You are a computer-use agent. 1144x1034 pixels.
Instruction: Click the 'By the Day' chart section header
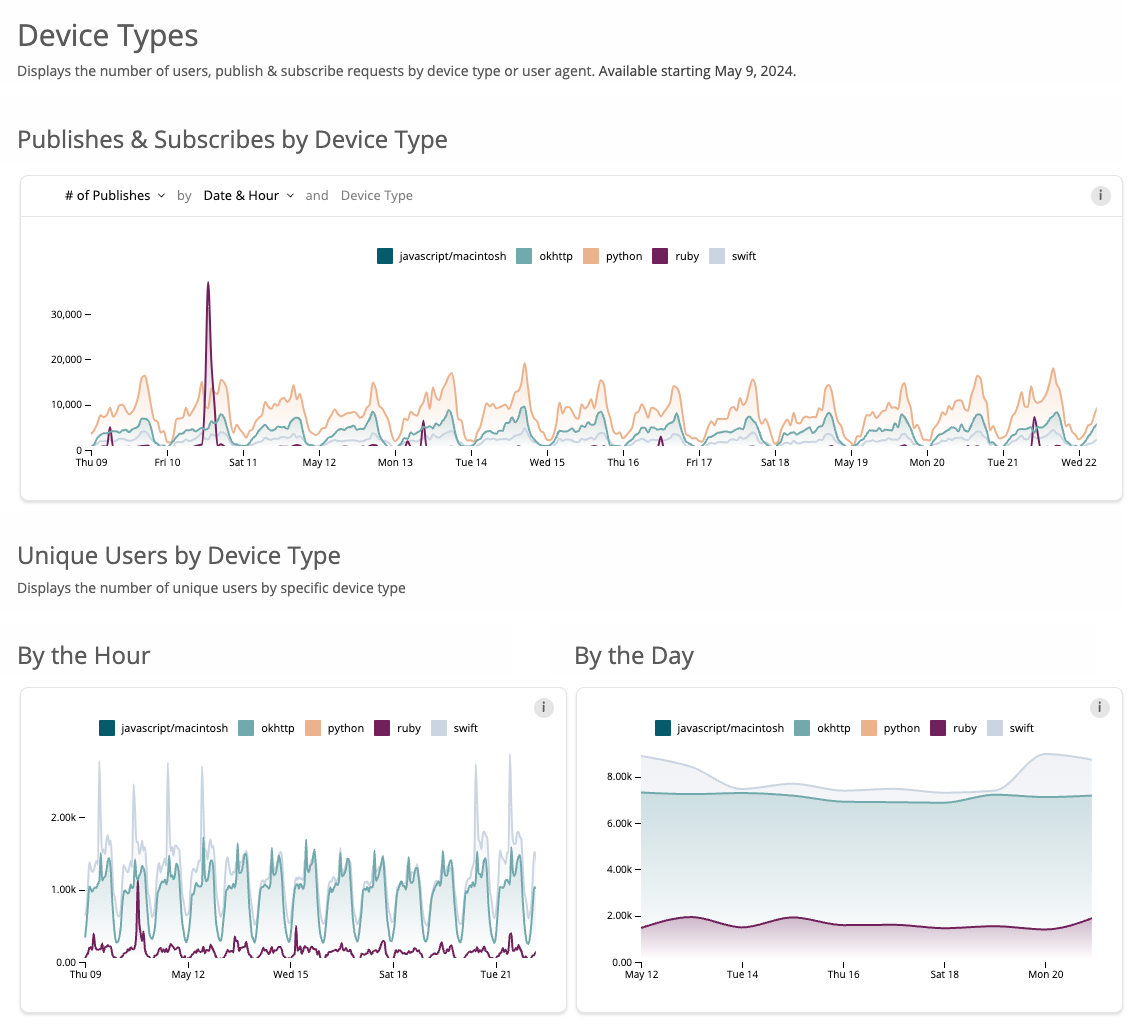coord(633,655)
